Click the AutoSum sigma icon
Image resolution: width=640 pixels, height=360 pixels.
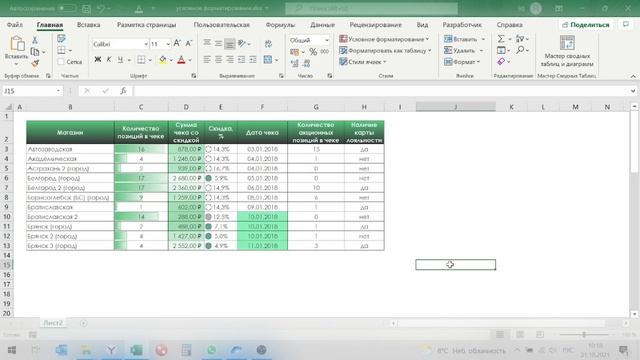tap(501, 39)
